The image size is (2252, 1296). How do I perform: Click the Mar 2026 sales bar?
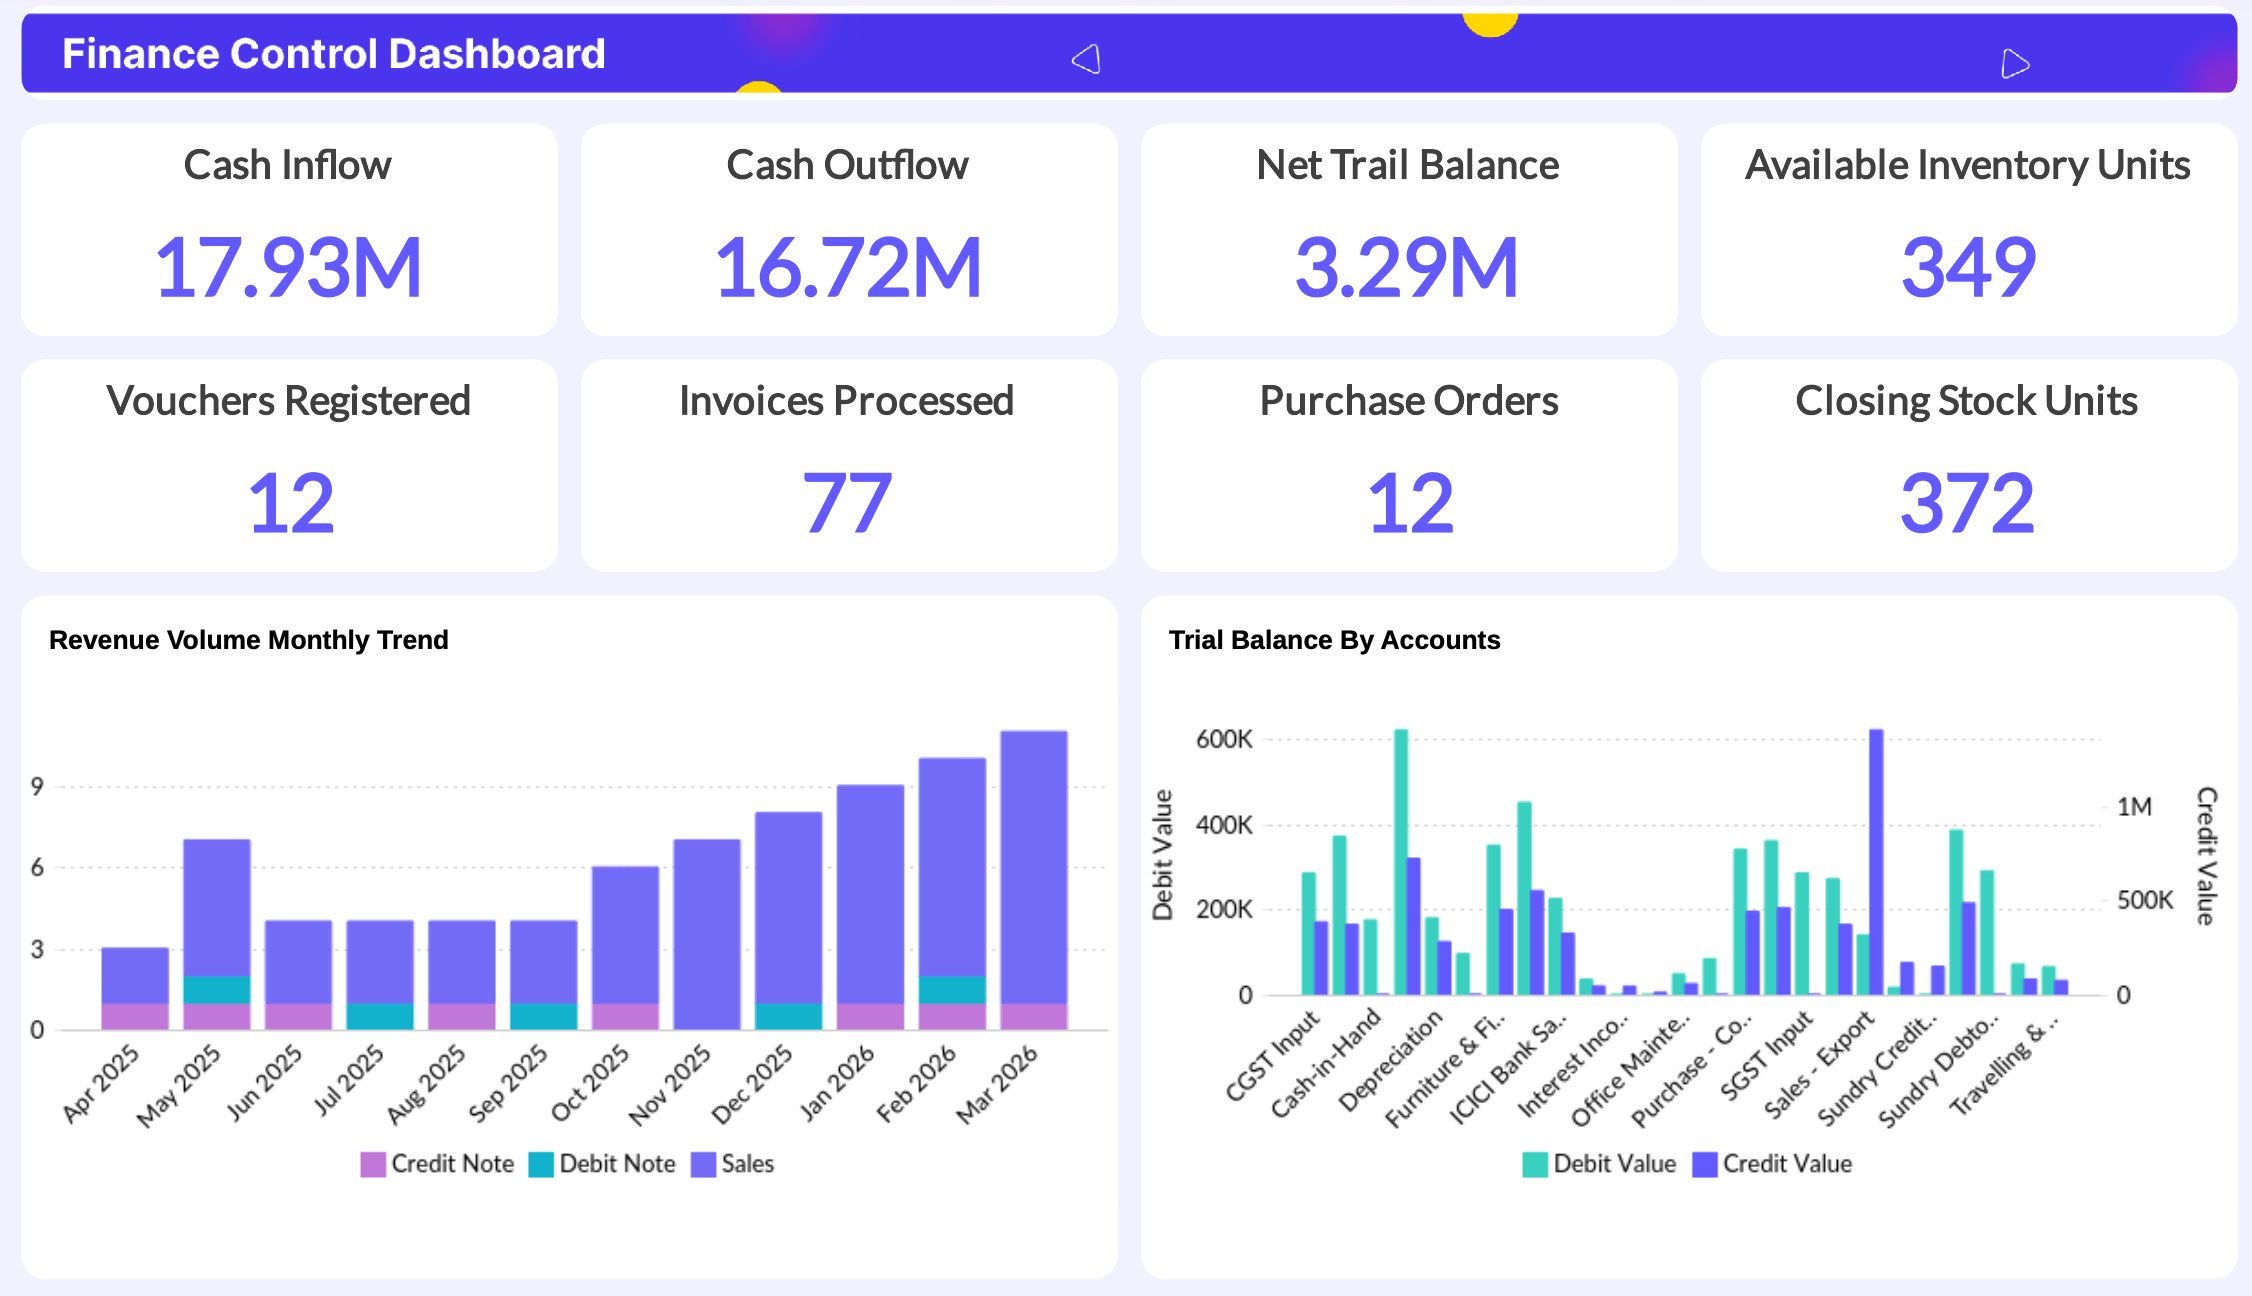(1033, 865)
